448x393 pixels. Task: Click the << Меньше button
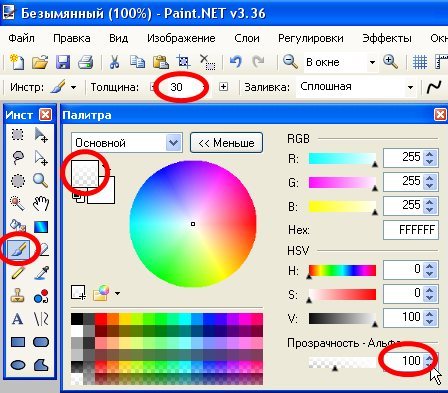coord(226,143)
